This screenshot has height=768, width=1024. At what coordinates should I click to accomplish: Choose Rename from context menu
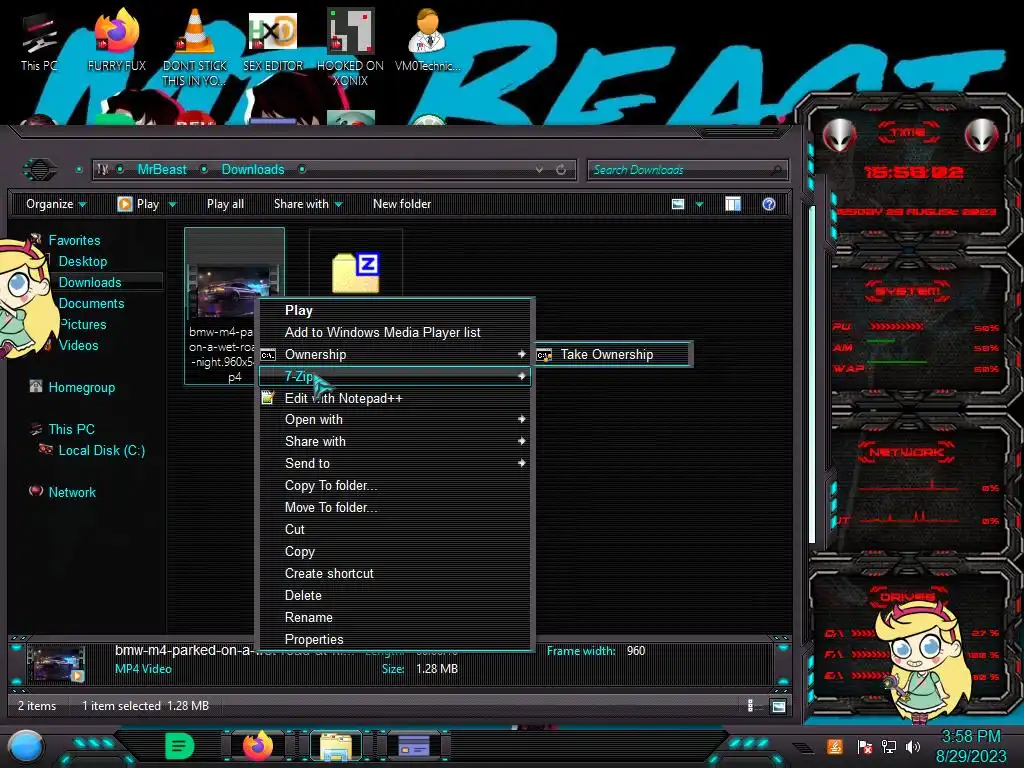397,617
